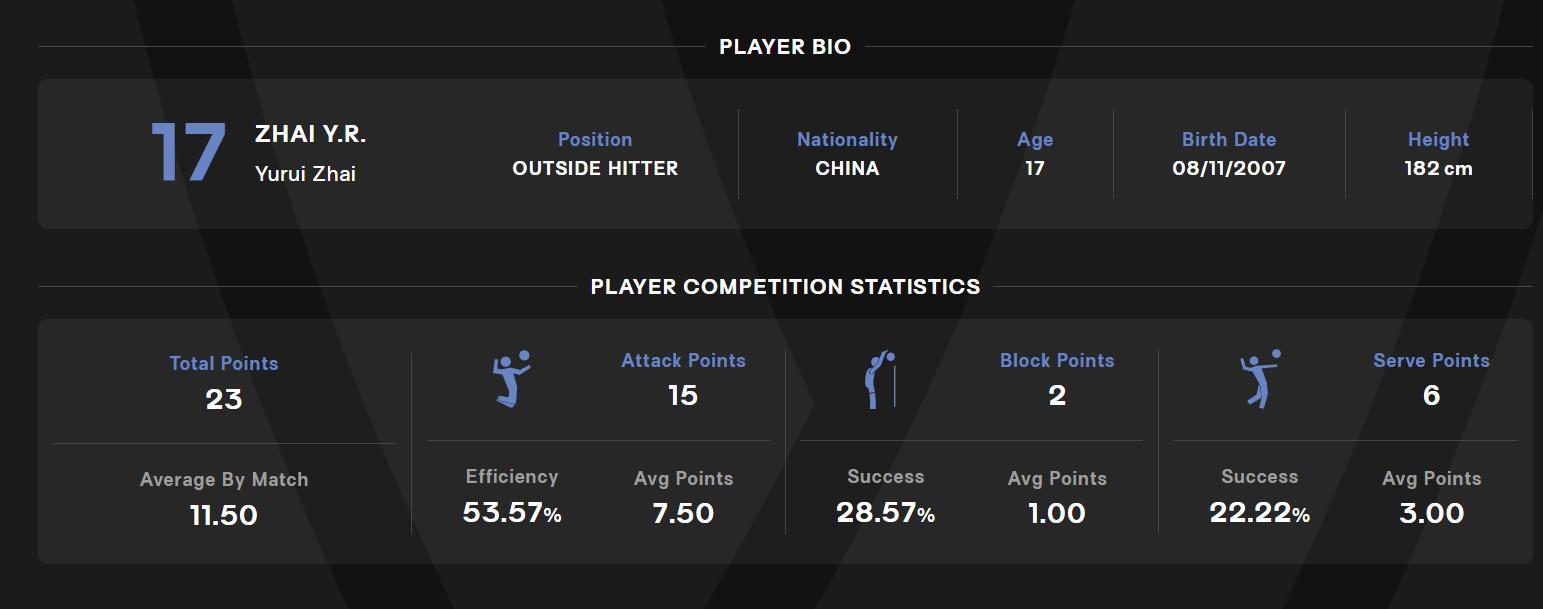The height and width of the screenshot is (609, 1543).
Task: Click the Attack Points heading
Action: tap(683, 361)
